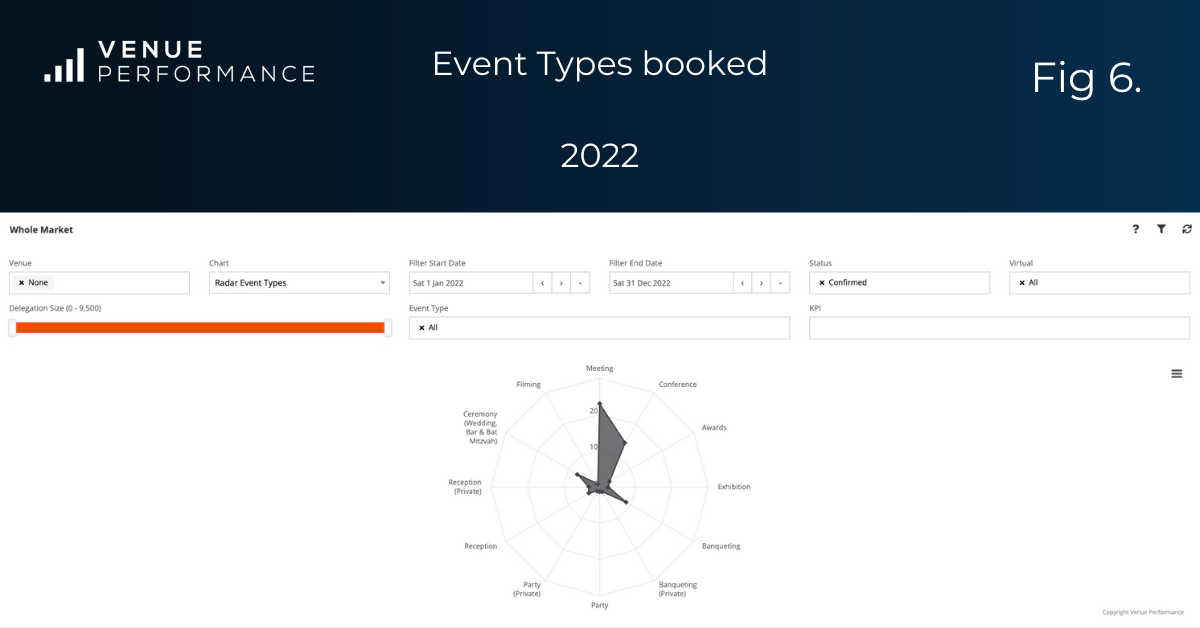Advance the filter start date forward
The height and width of the screenshot is (628, 1200).
click(x=561, y=283)
